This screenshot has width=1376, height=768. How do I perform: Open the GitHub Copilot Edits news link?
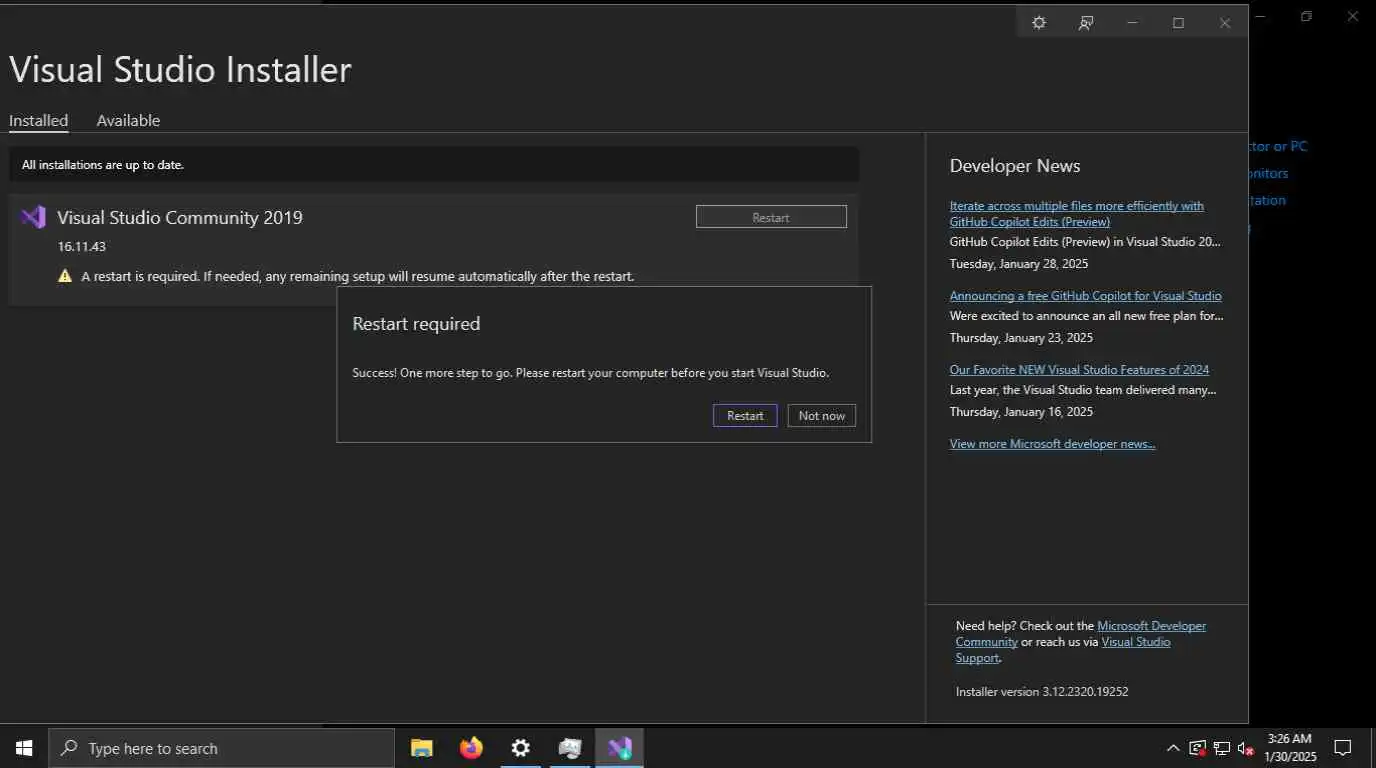1076,213
